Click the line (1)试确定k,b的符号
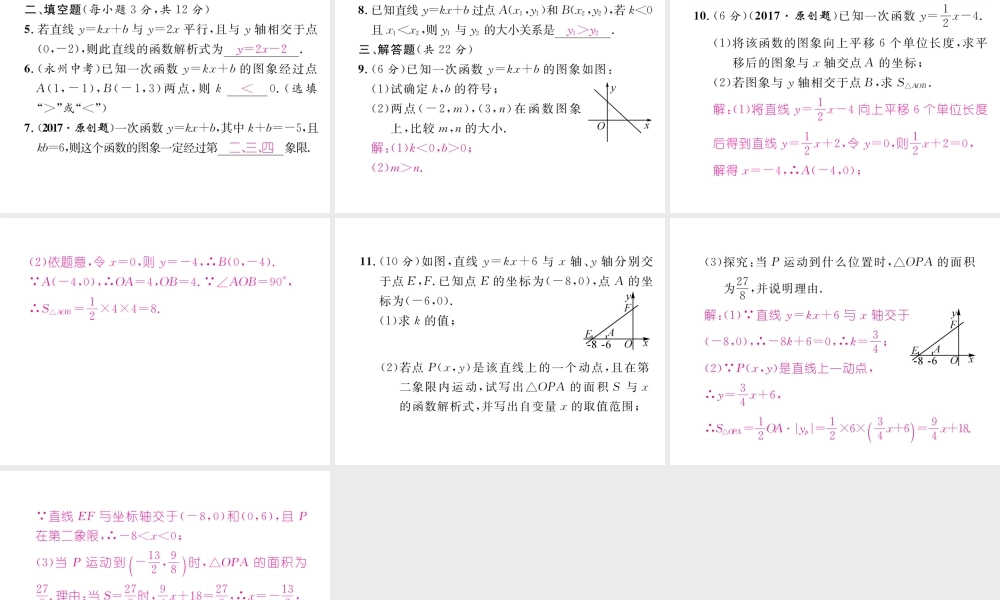The height and width of the screenshot is (600, 1000). point(435,89)
